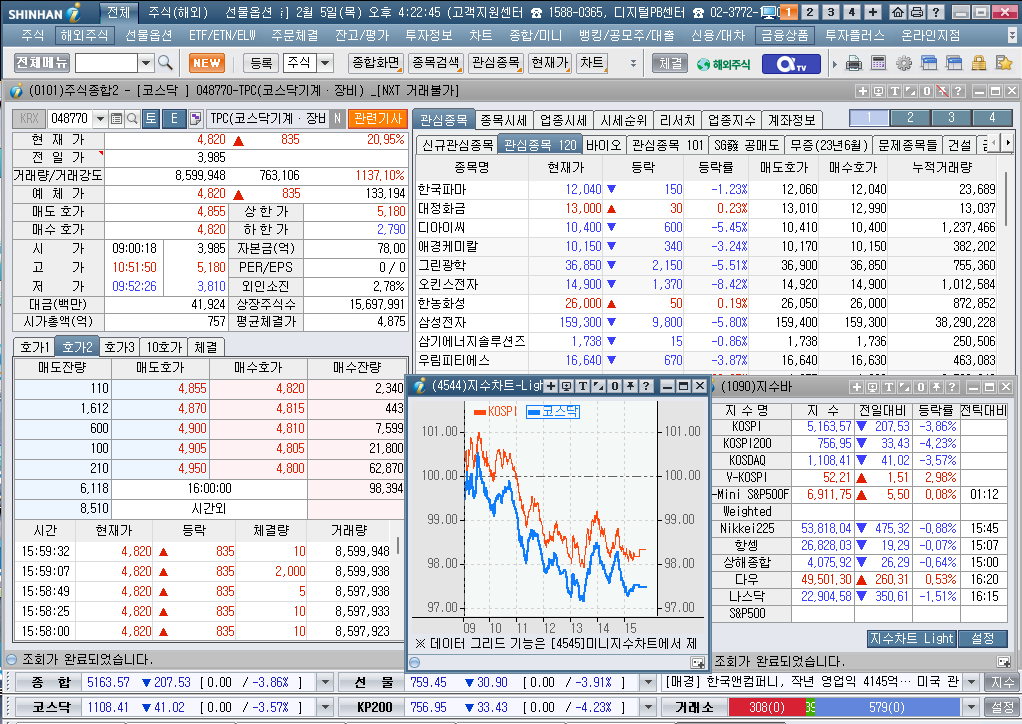Open the alpha TV button in the toolbar
This screenshot has width=1022, height=724.
click(x=792, y=64)
